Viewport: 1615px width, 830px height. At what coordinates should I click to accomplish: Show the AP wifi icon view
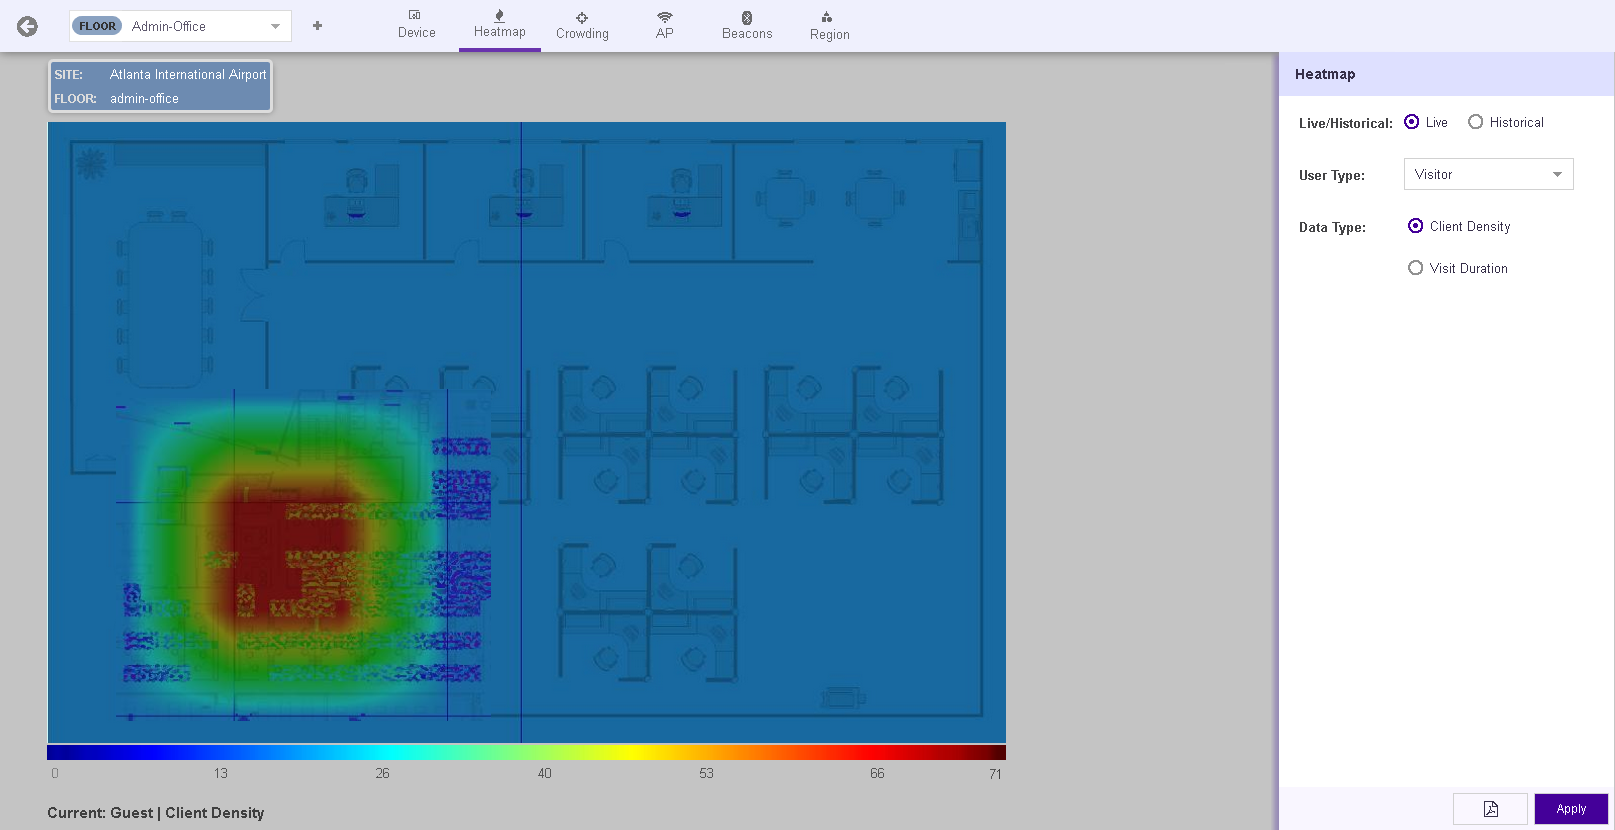pos(664,17)
